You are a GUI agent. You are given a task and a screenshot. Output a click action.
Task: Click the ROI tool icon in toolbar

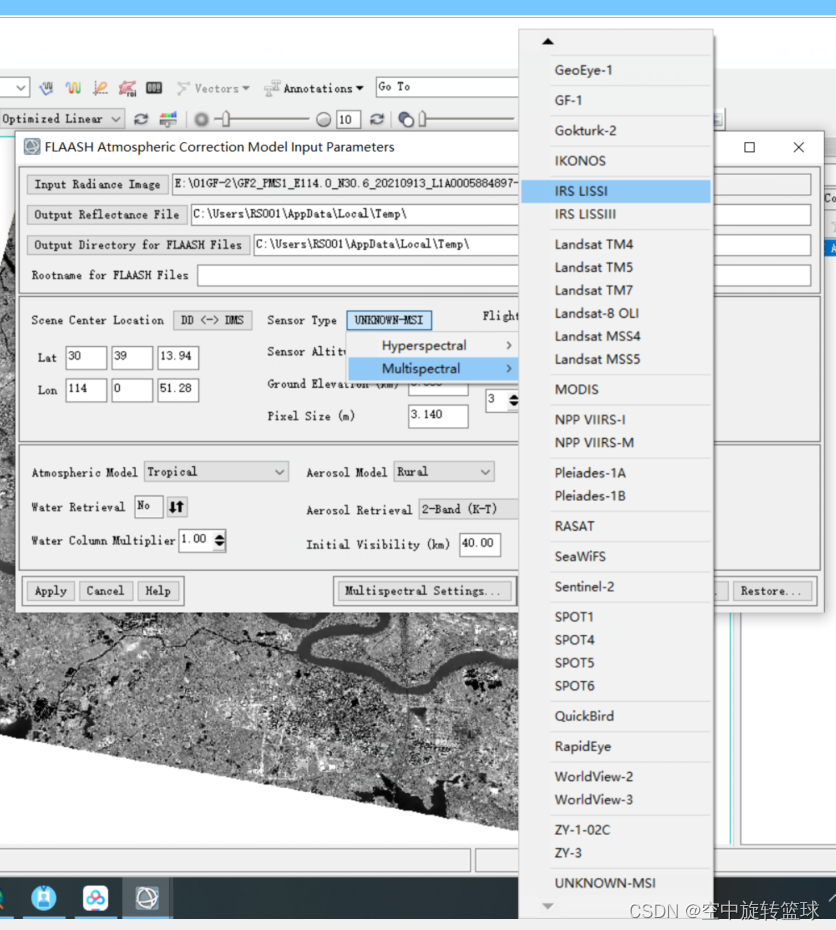pyautogui.click(x=128, y=88)
